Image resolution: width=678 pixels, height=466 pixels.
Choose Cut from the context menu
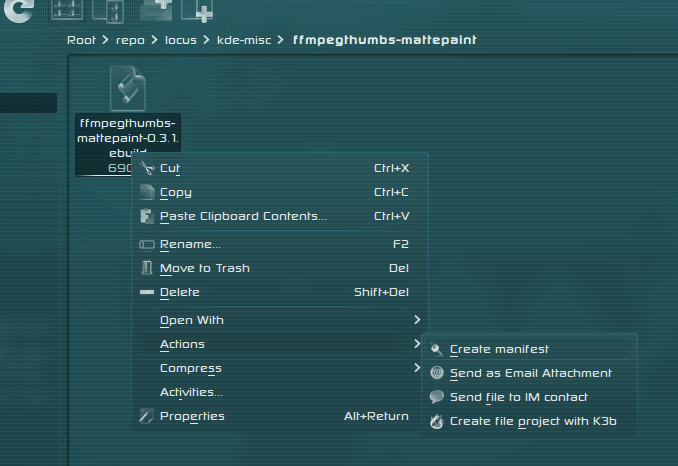point(280,168)
